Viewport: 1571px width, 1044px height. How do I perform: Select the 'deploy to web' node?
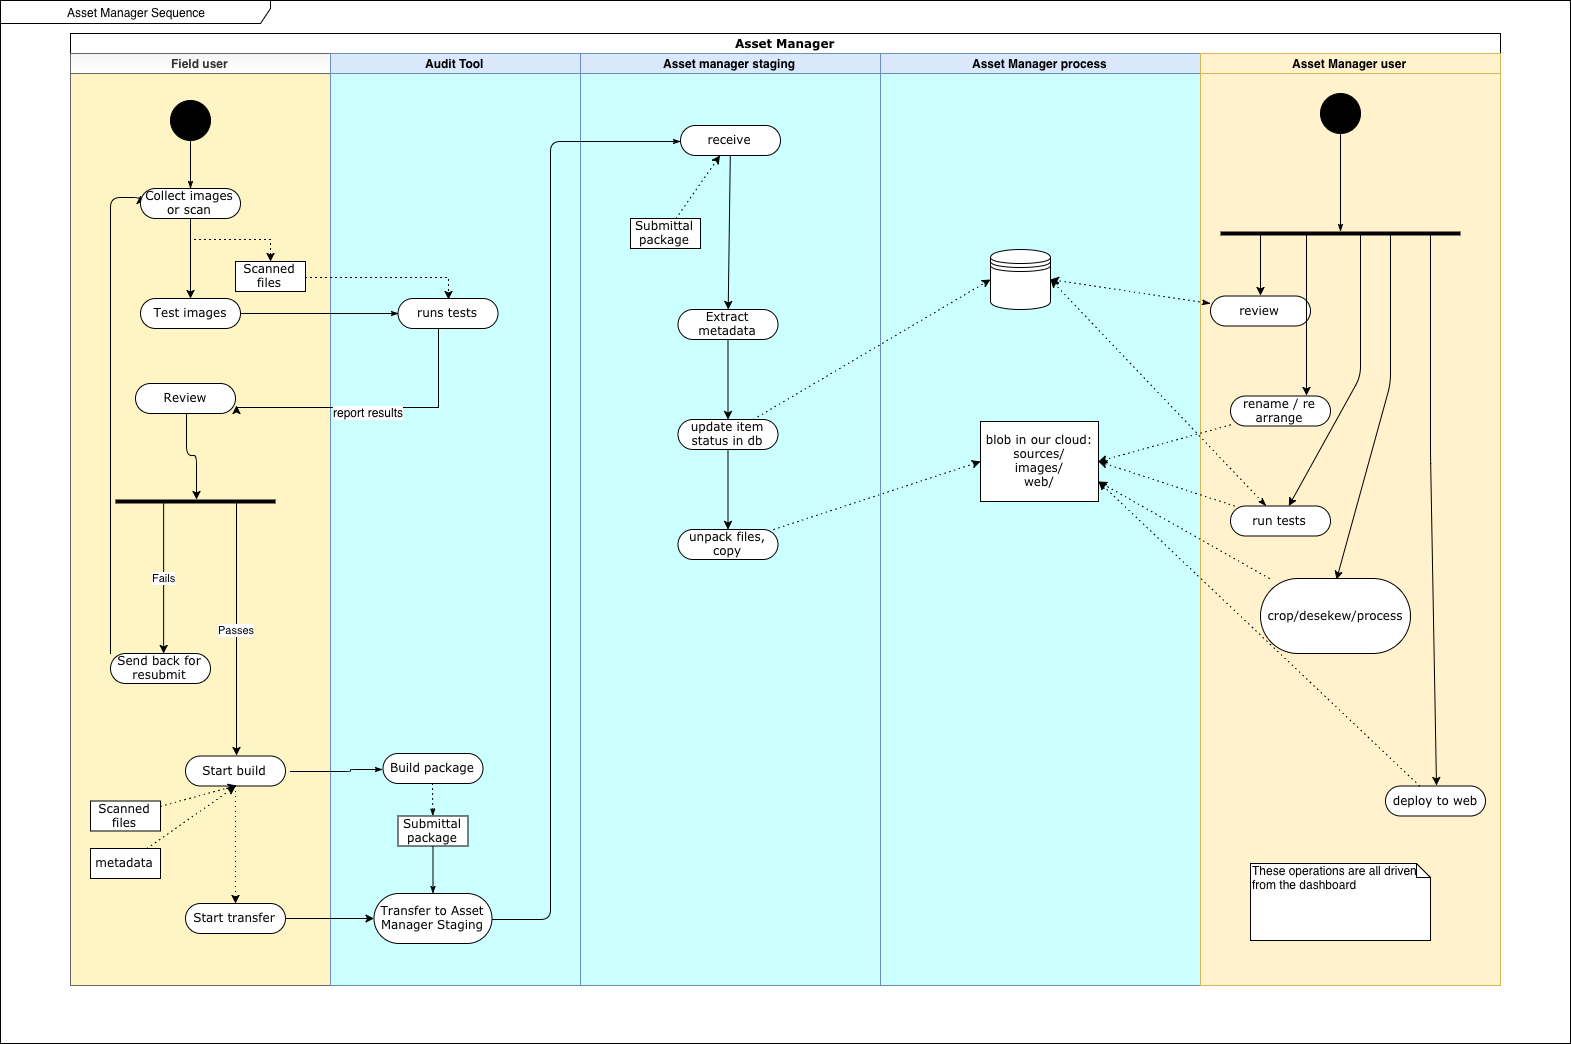1435,801
